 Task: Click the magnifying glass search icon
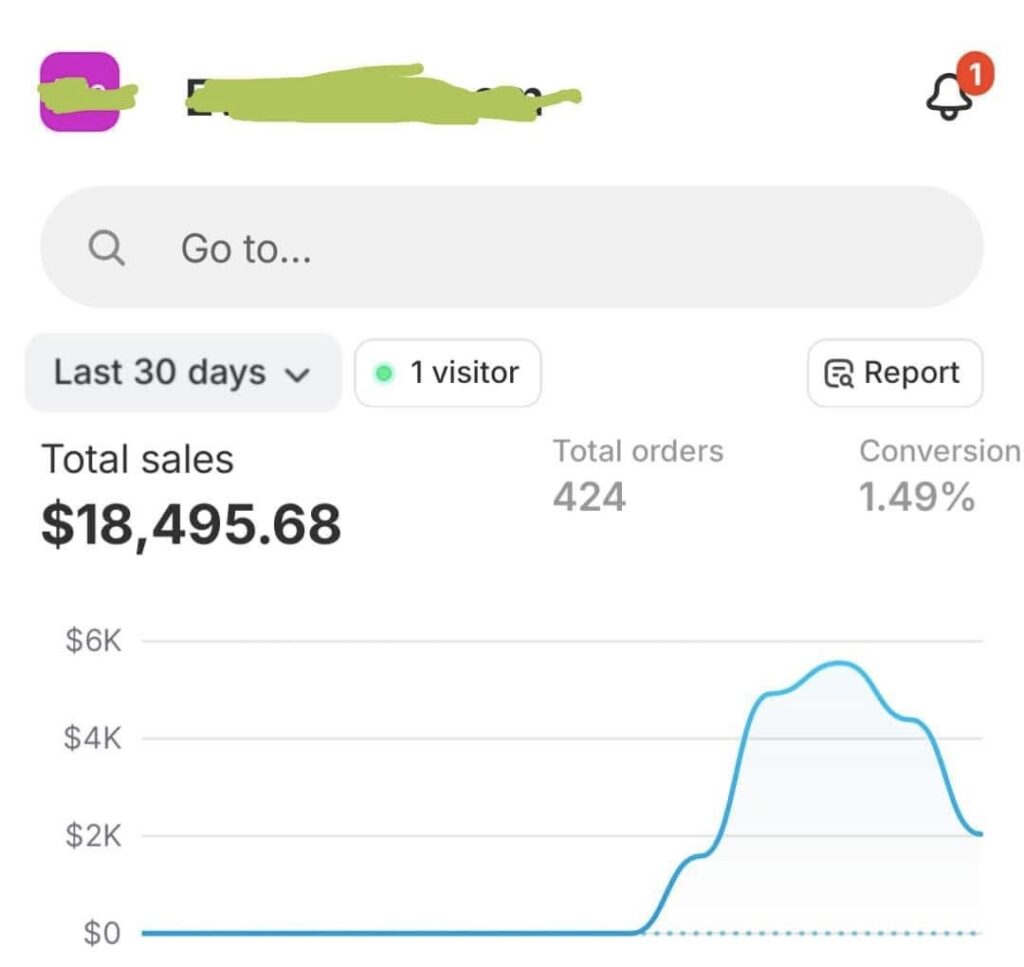tap(106, 247)
